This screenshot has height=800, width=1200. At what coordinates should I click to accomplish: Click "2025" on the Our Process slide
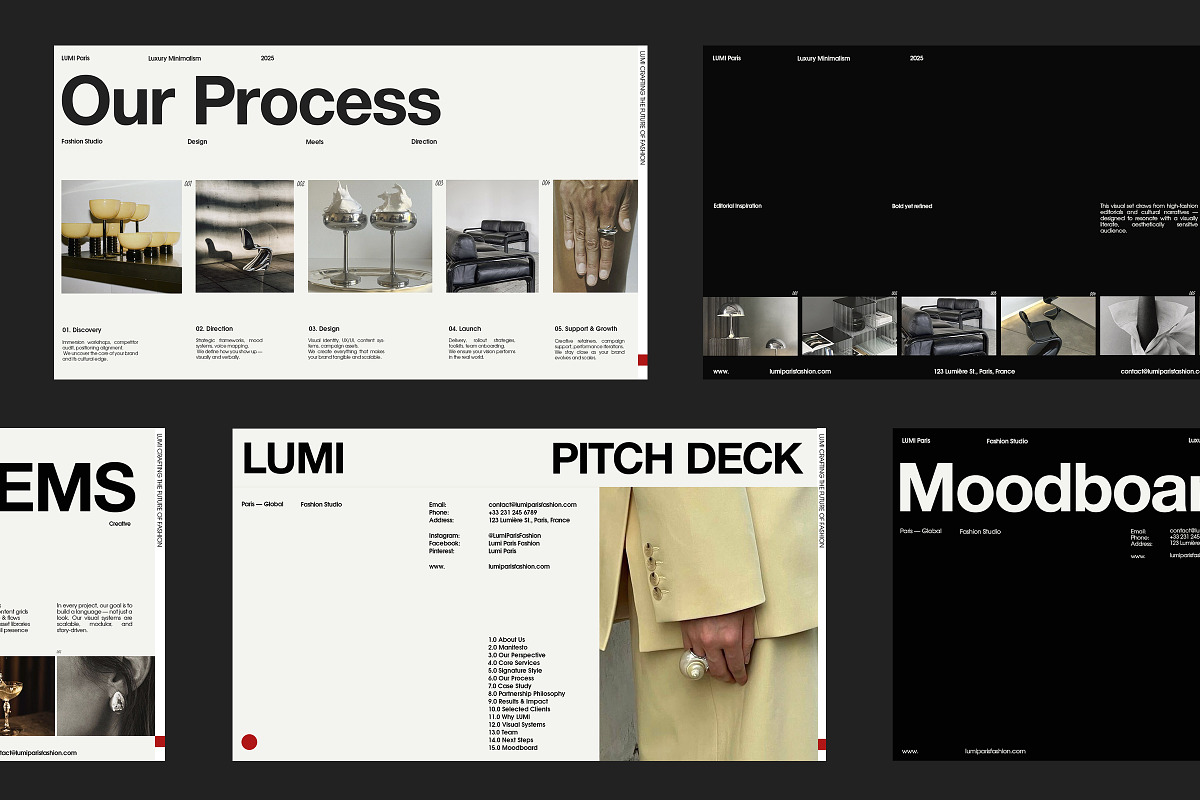pos(267,58)
